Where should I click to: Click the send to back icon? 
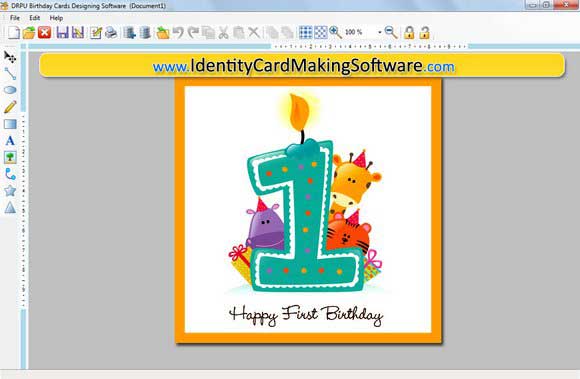pos(287,33)
